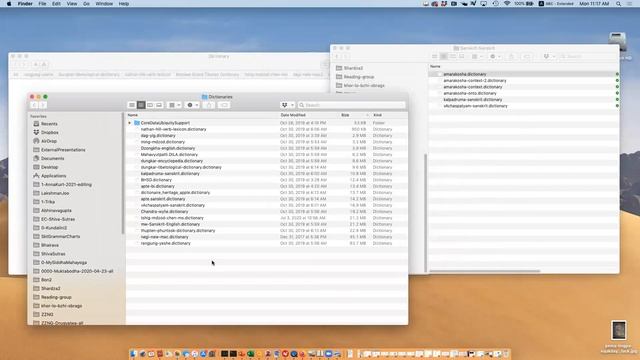Switch Dictionaries window to gallery view

[159, 105]
